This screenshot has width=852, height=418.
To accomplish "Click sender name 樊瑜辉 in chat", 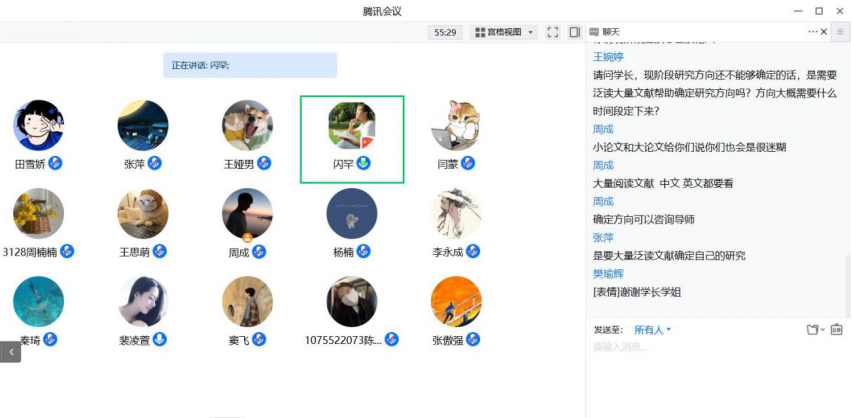I will [608, 274].
